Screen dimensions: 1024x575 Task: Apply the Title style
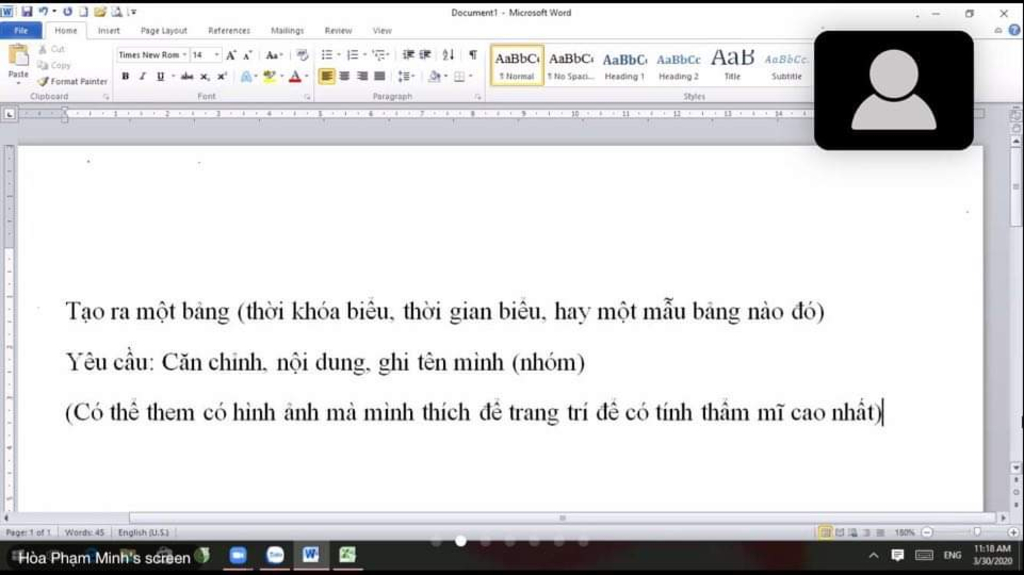732,65
